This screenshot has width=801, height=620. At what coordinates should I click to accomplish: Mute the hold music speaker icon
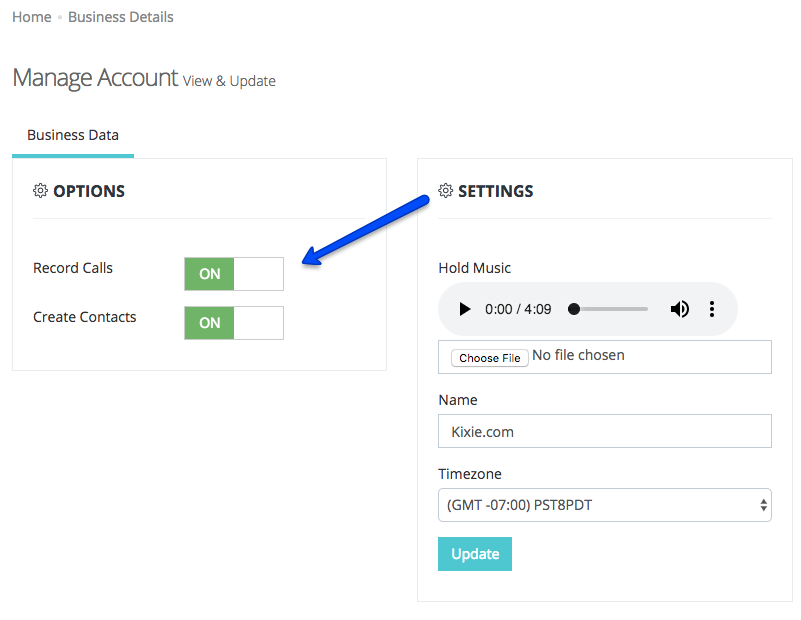(679, 309)
